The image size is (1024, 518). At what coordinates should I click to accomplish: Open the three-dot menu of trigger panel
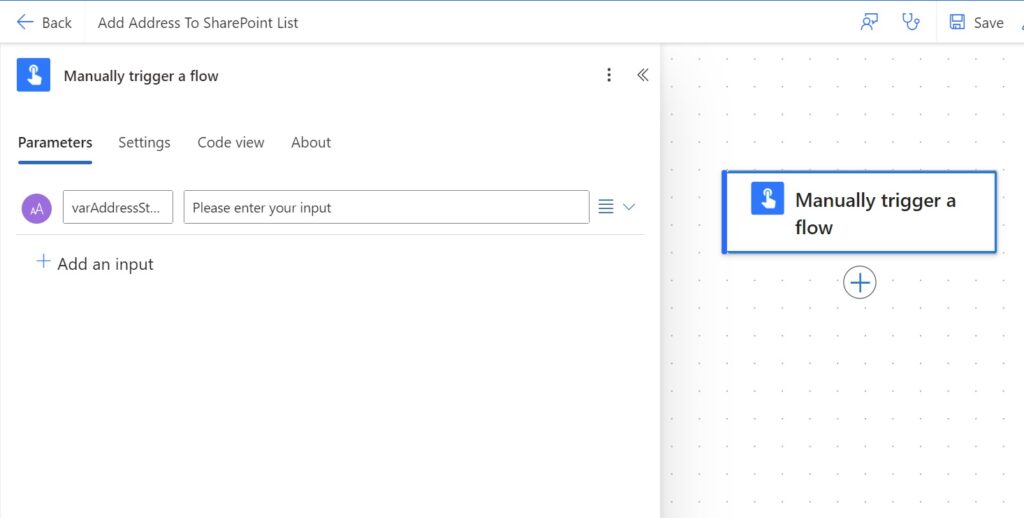point(609,75)
